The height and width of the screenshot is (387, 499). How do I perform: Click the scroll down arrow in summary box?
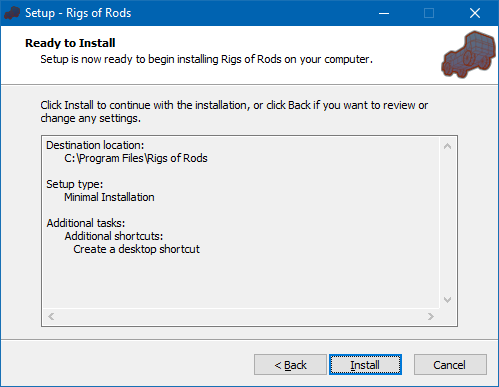(448, 300)
